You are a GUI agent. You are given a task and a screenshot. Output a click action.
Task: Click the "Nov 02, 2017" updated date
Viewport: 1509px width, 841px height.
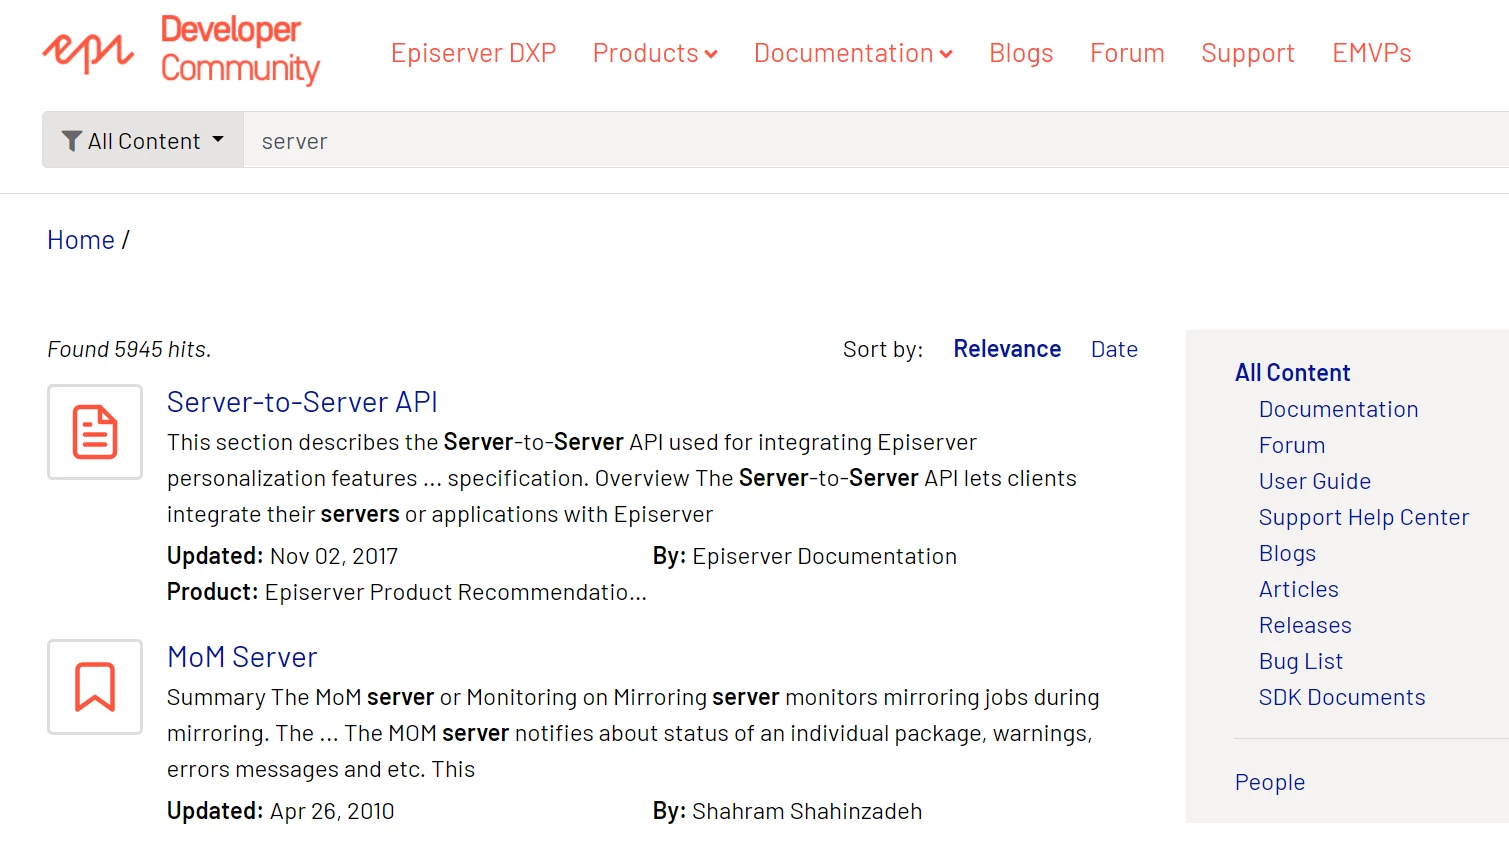(334, 556)
